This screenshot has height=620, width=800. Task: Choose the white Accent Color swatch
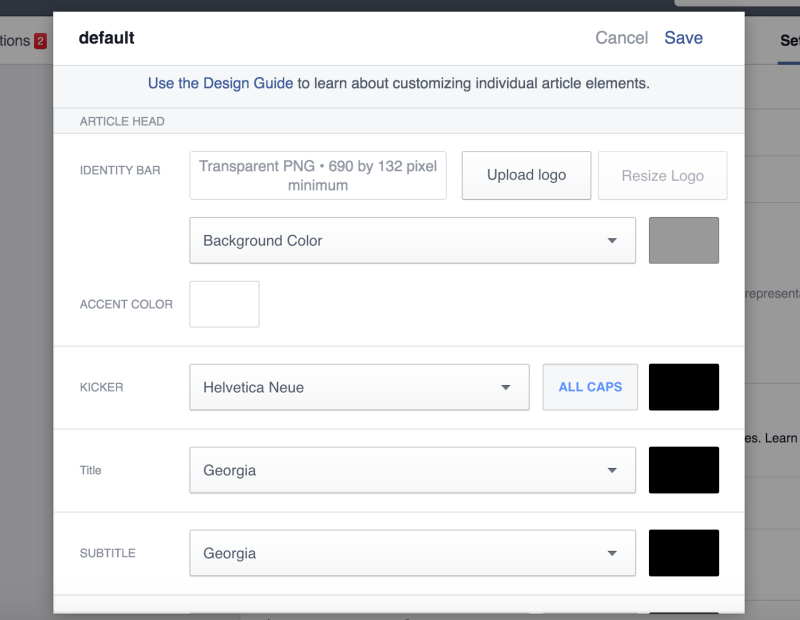[x=224, y=304]
